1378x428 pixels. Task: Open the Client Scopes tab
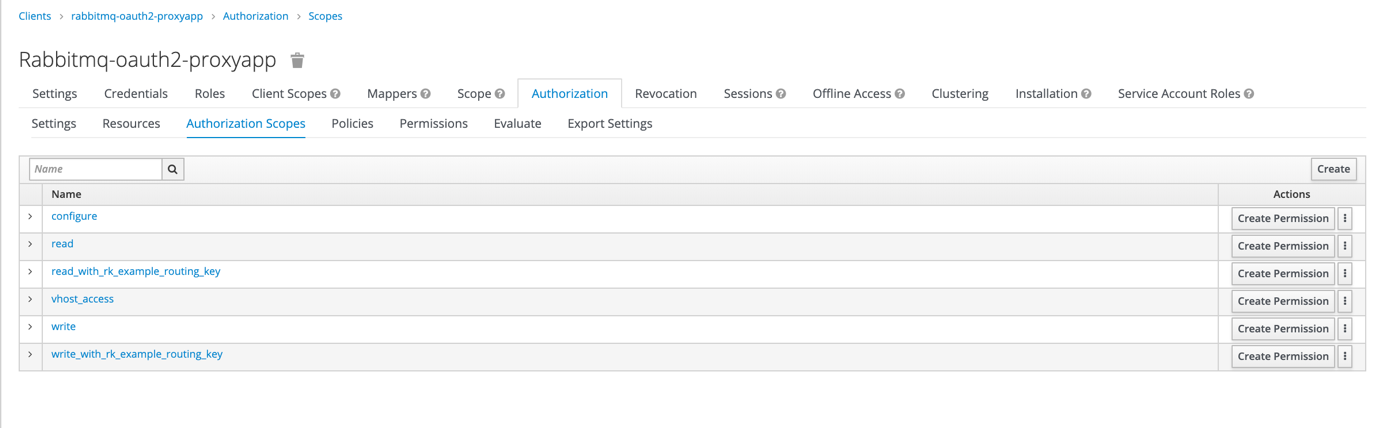pyautogui.click(x=289, y=93)
